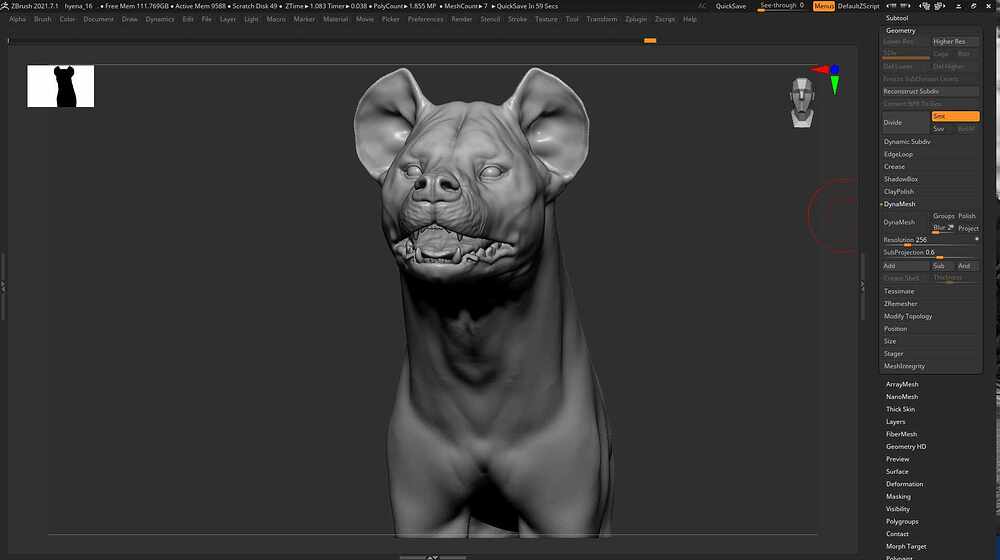Click the Add button under SubProjection

pos(906,266)
